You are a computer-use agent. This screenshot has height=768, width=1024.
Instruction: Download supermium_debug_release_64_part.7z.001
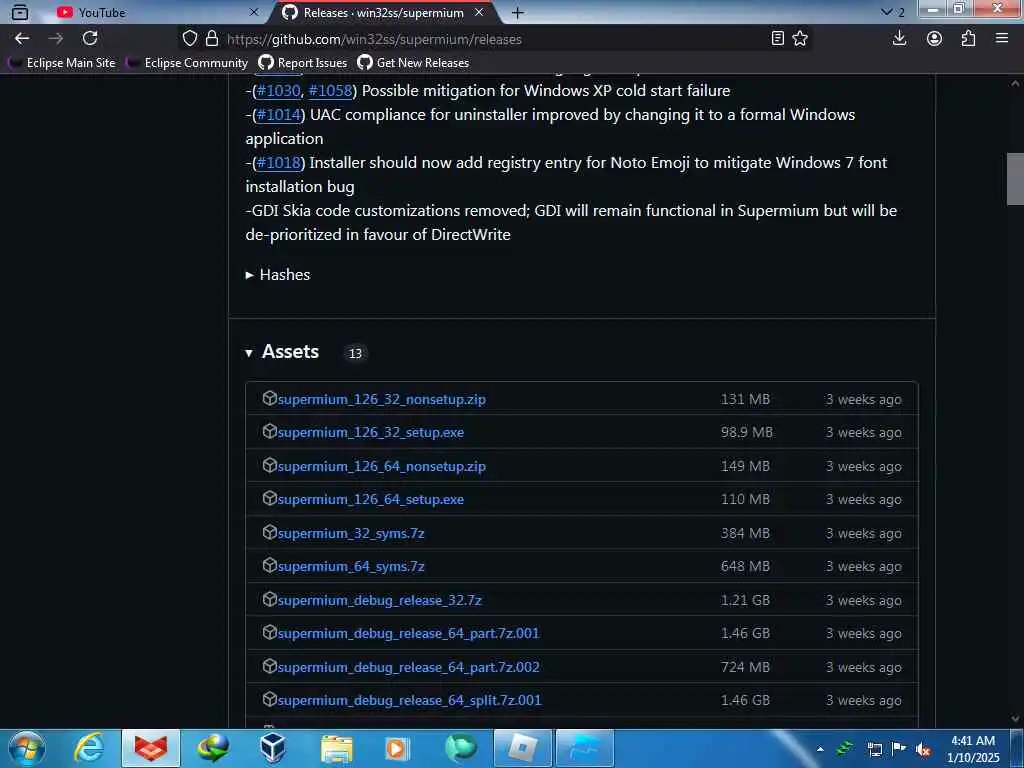pos(408,633)
